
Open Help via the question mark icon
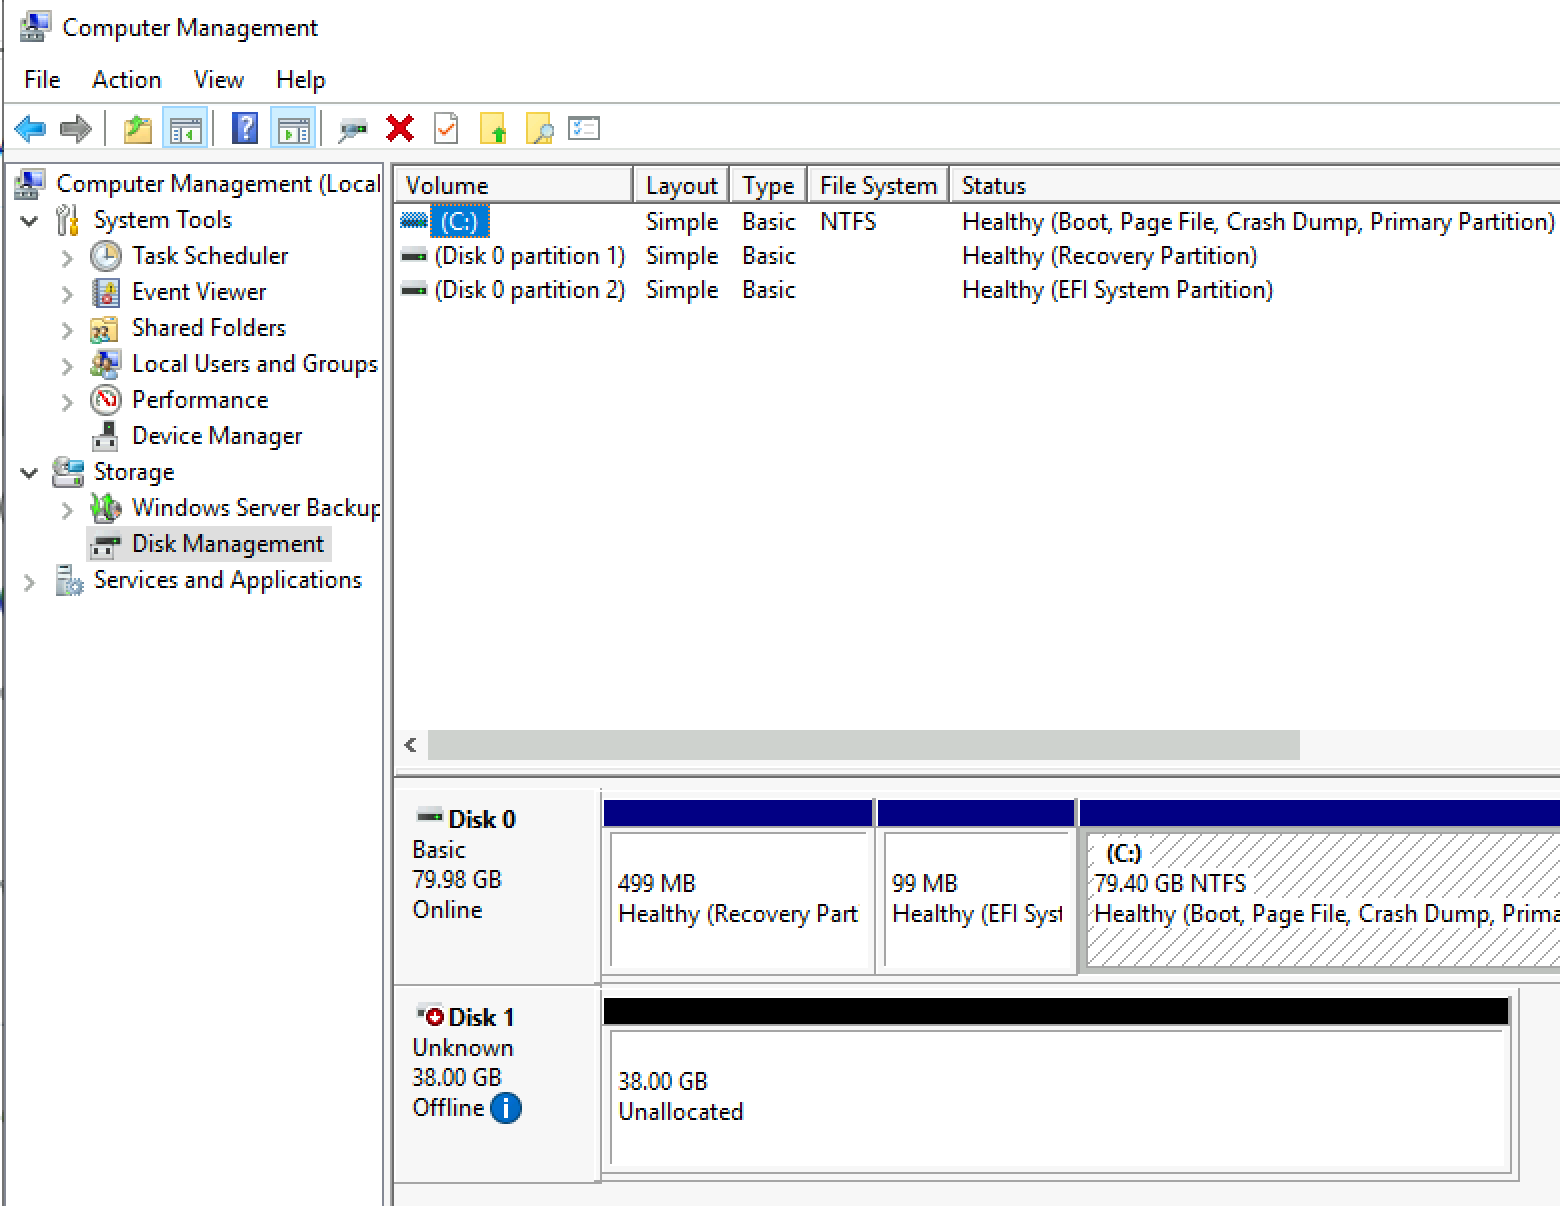tap(245, 129)
